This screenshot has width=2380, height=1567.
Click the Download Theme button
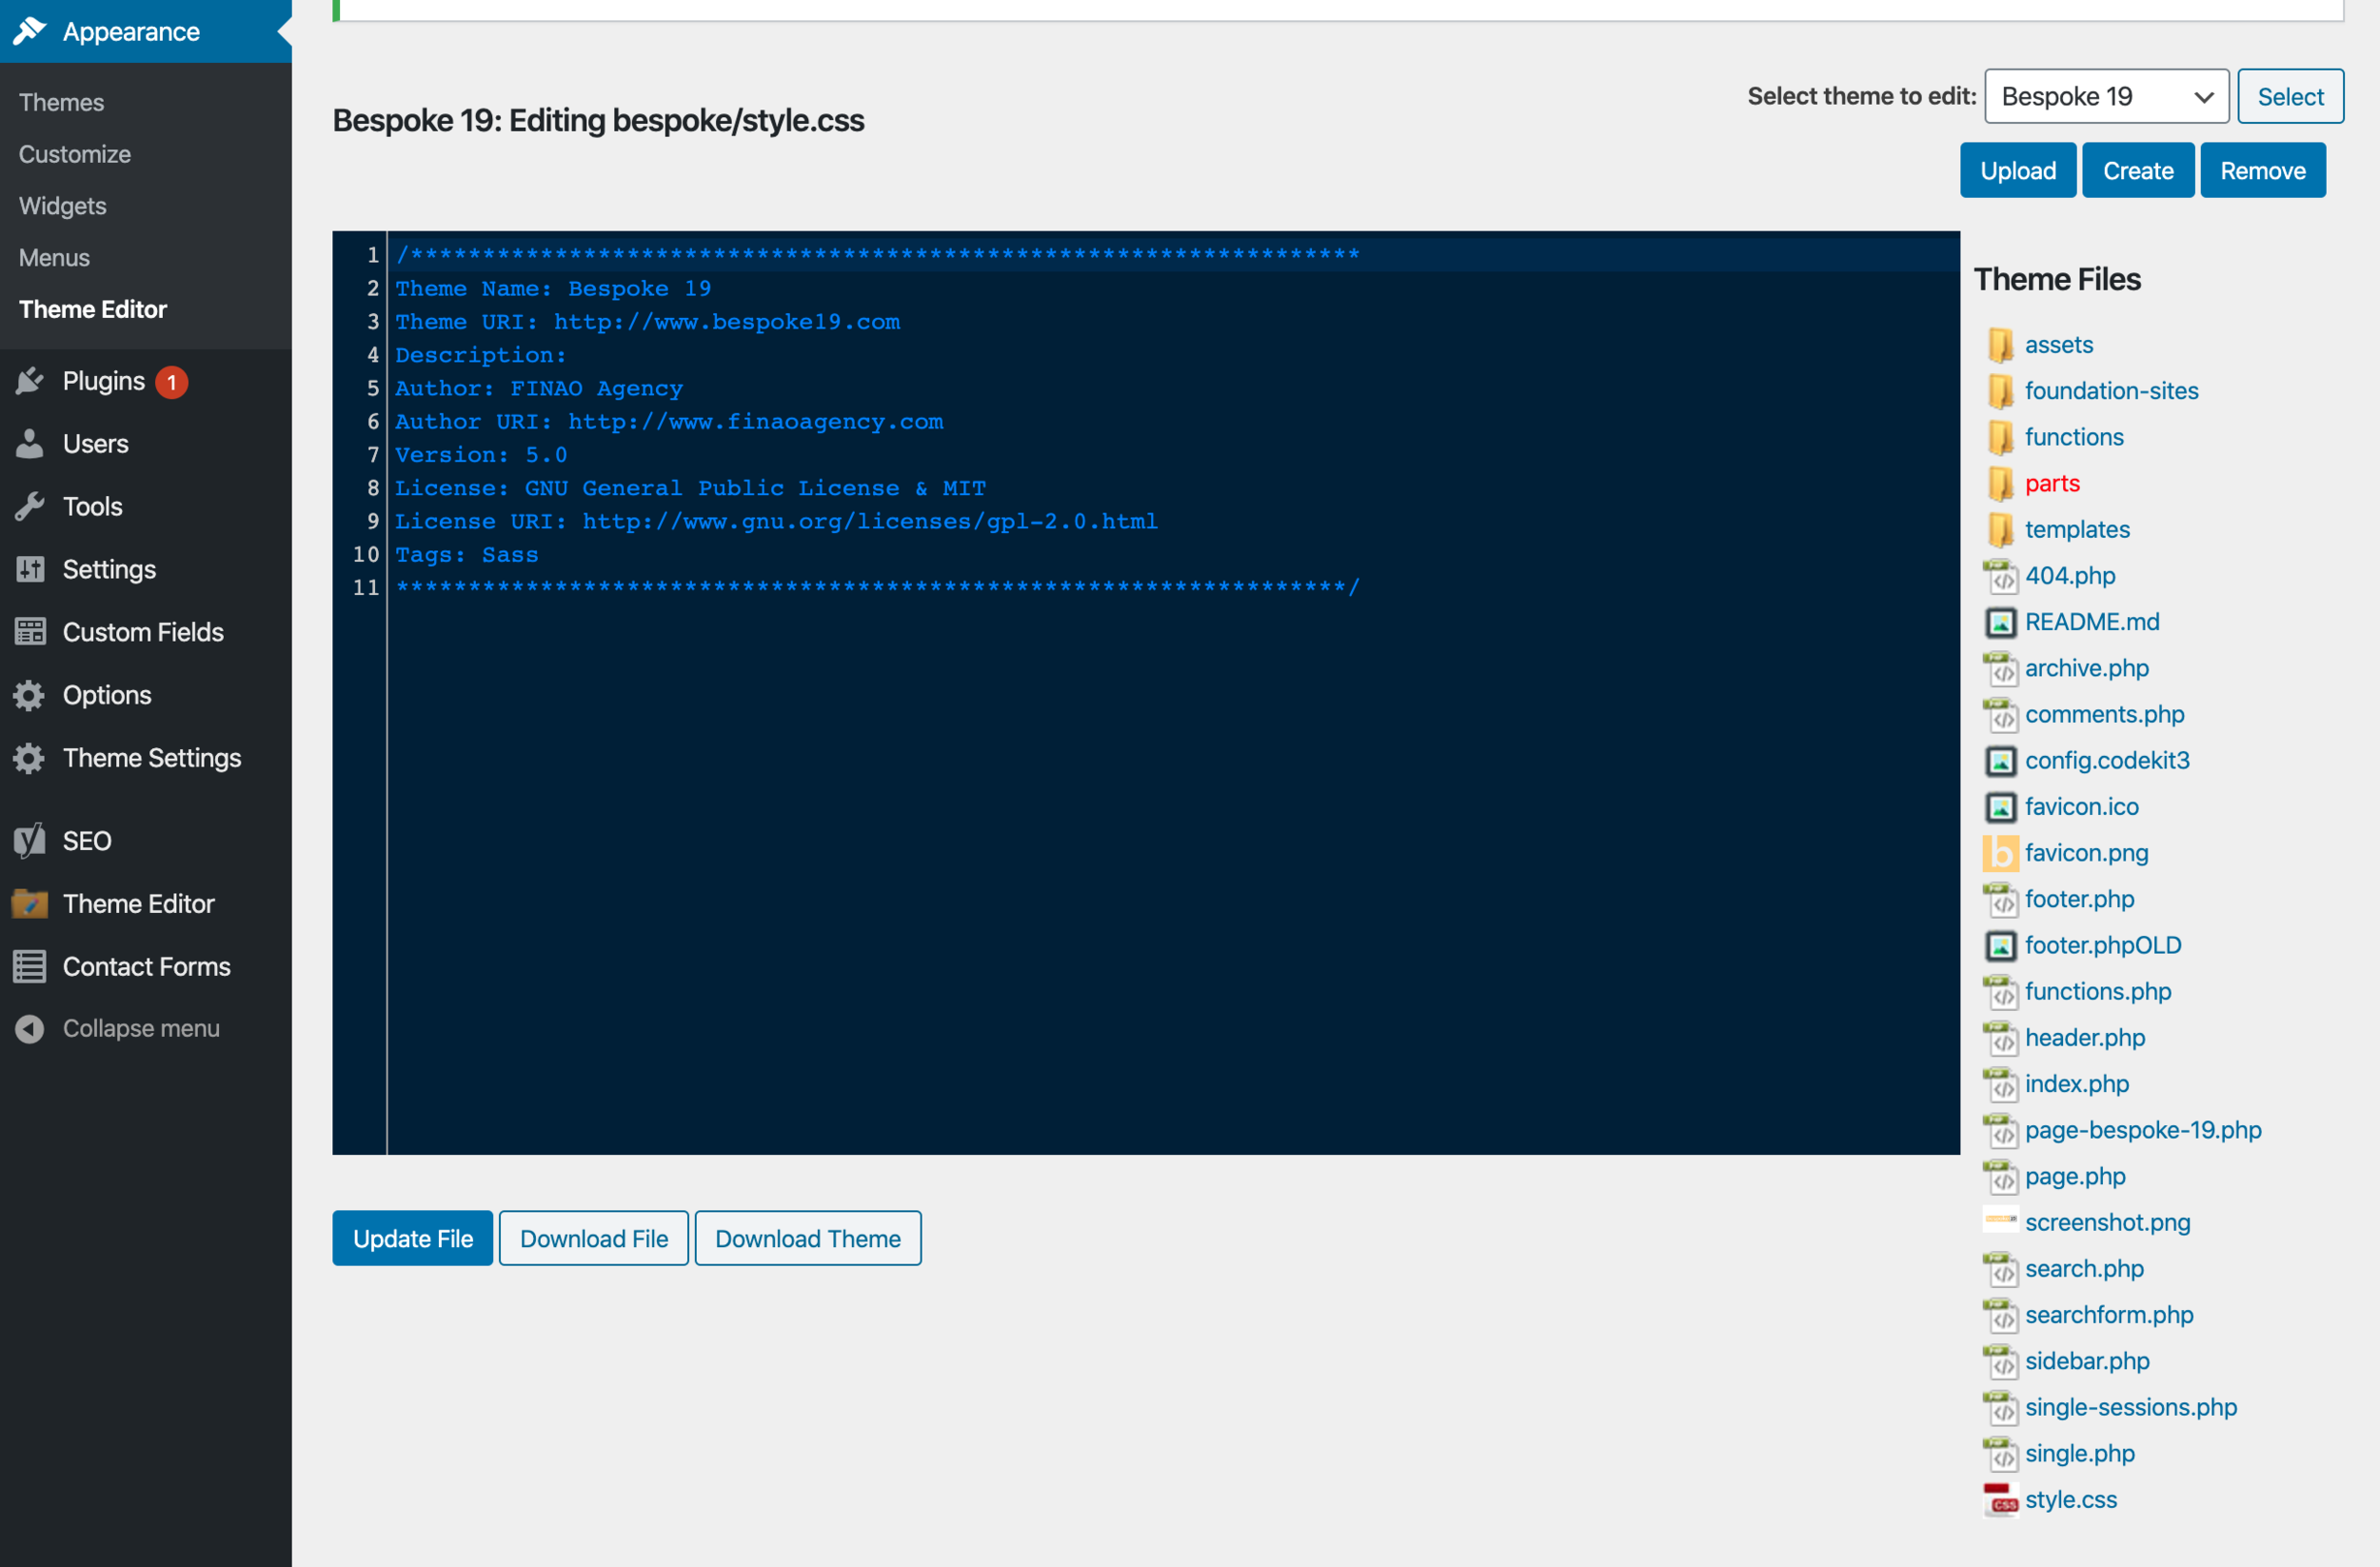[808, 1238]
